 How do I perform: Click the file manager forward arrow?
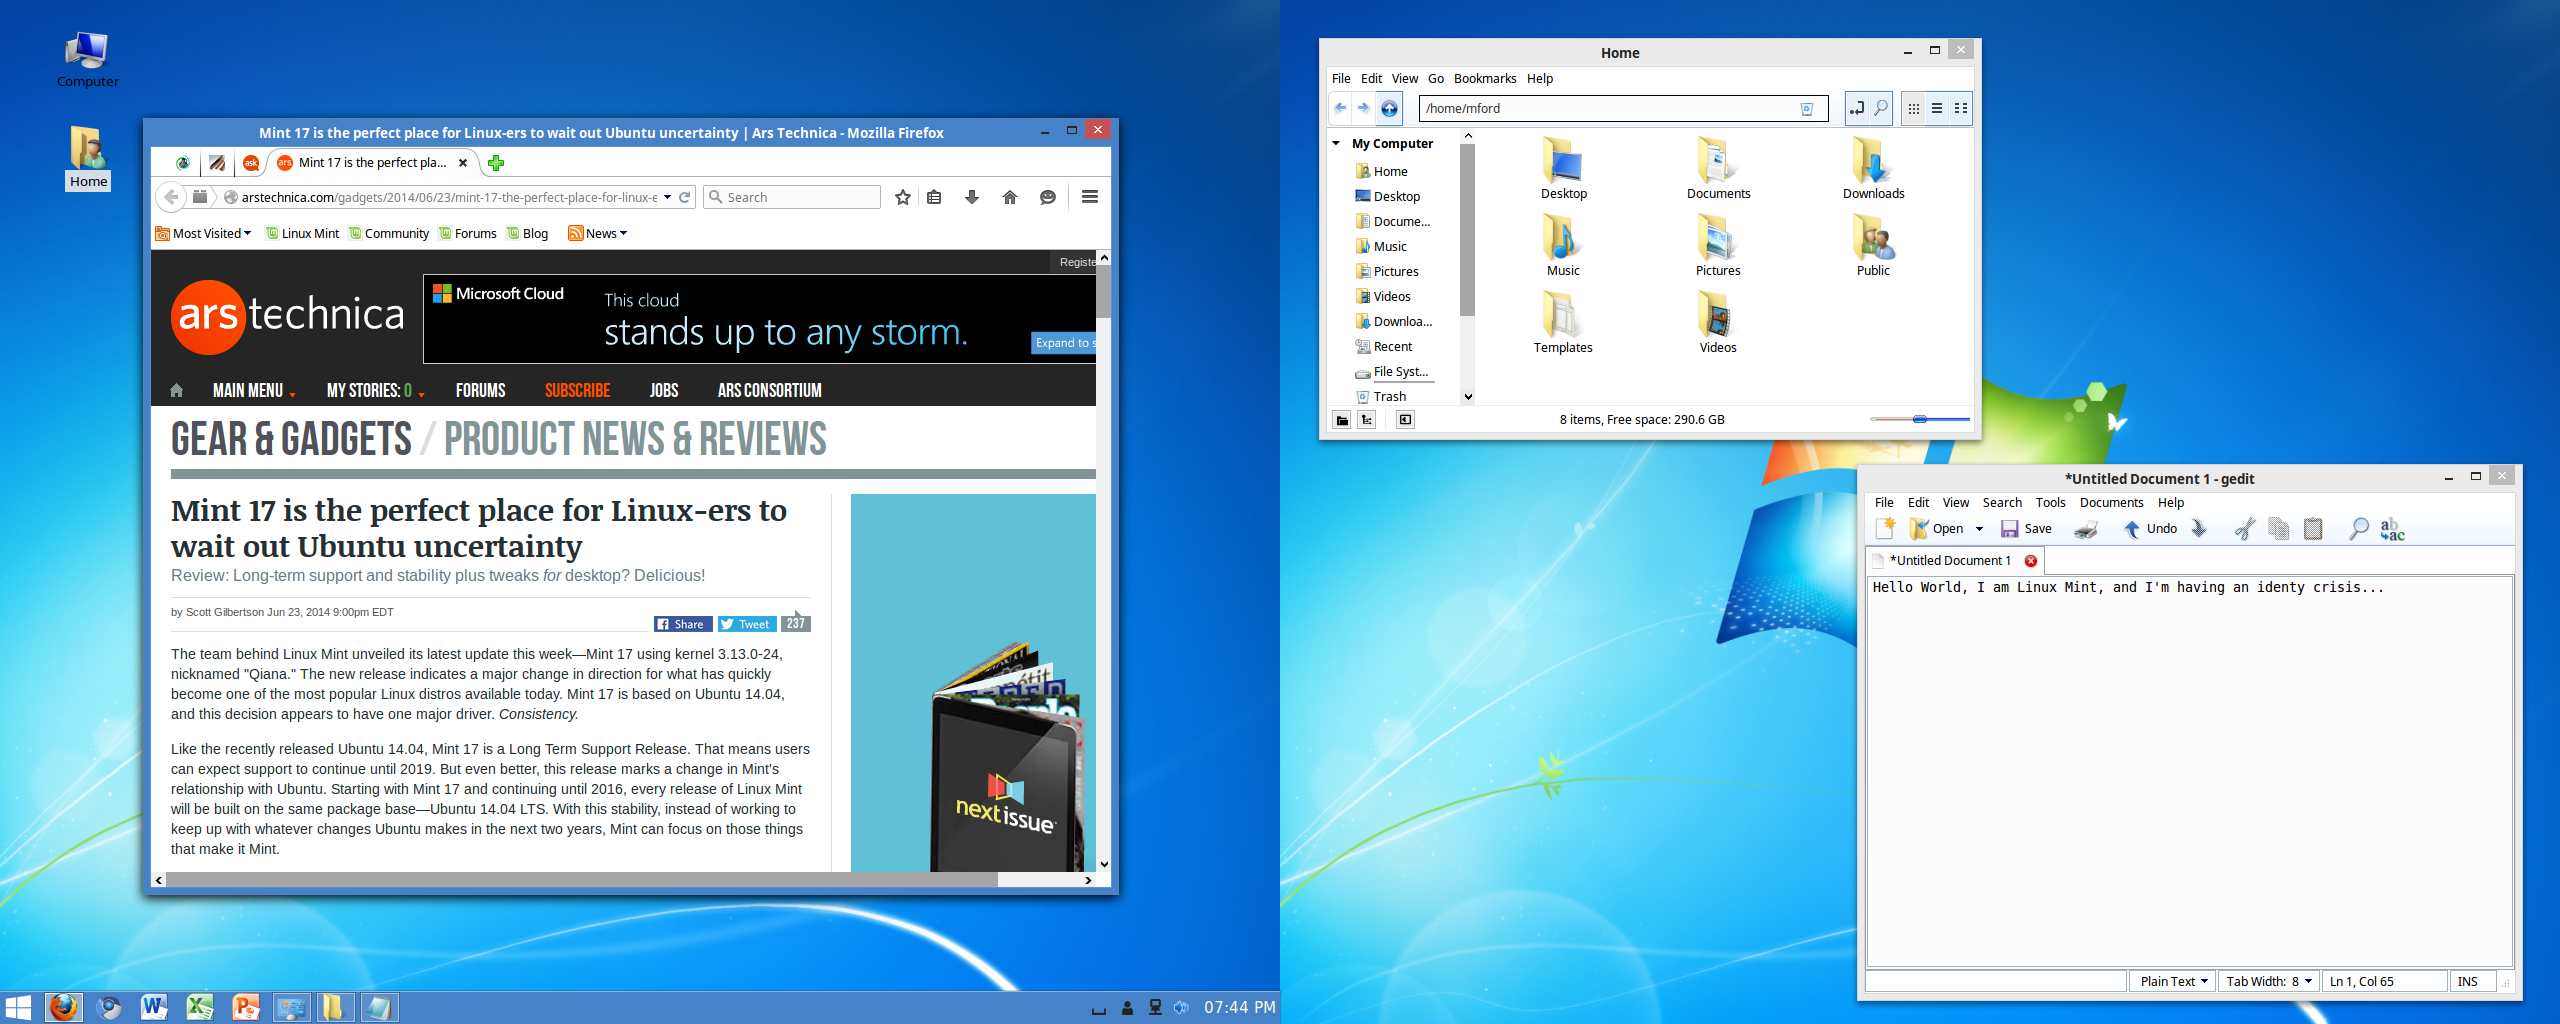pyautogui.click(x=1363, y=108)
